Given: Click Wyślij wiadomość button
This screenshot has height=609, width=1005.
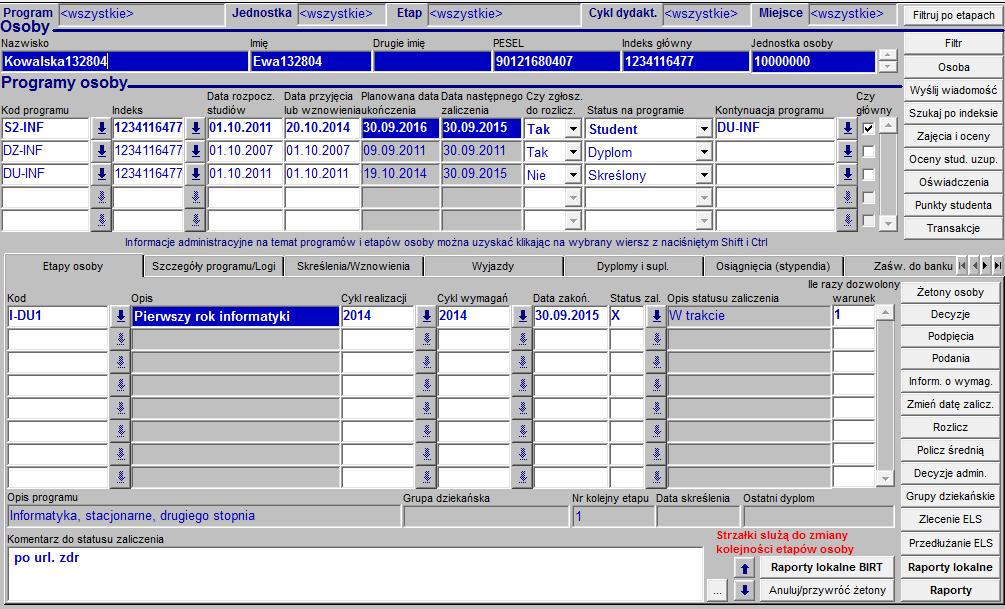Looking at the screenshot, I should pyautogui.click(x=953, y=90).
